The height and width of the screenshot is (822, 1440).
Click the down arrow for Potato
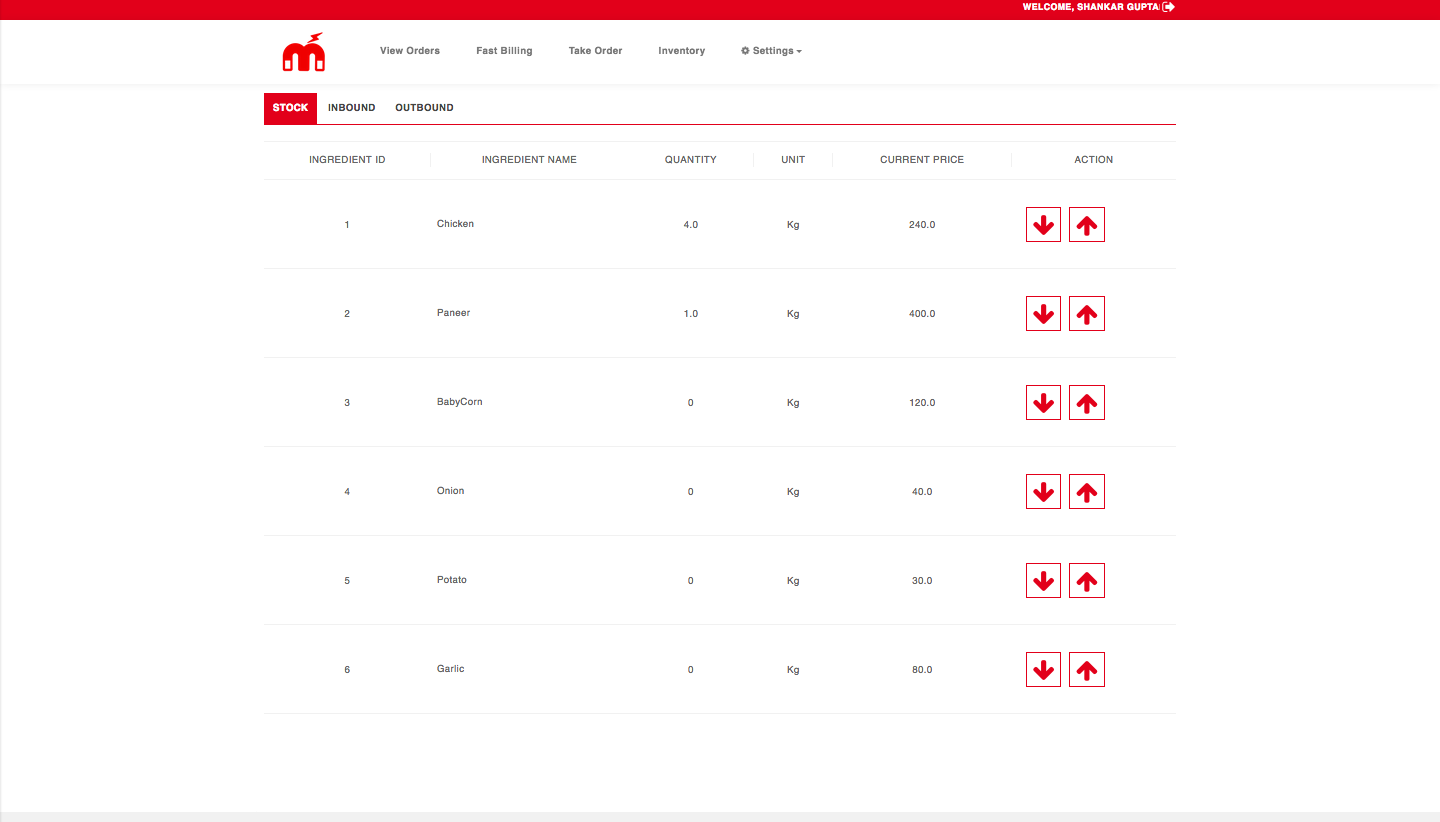(1043, 581)
